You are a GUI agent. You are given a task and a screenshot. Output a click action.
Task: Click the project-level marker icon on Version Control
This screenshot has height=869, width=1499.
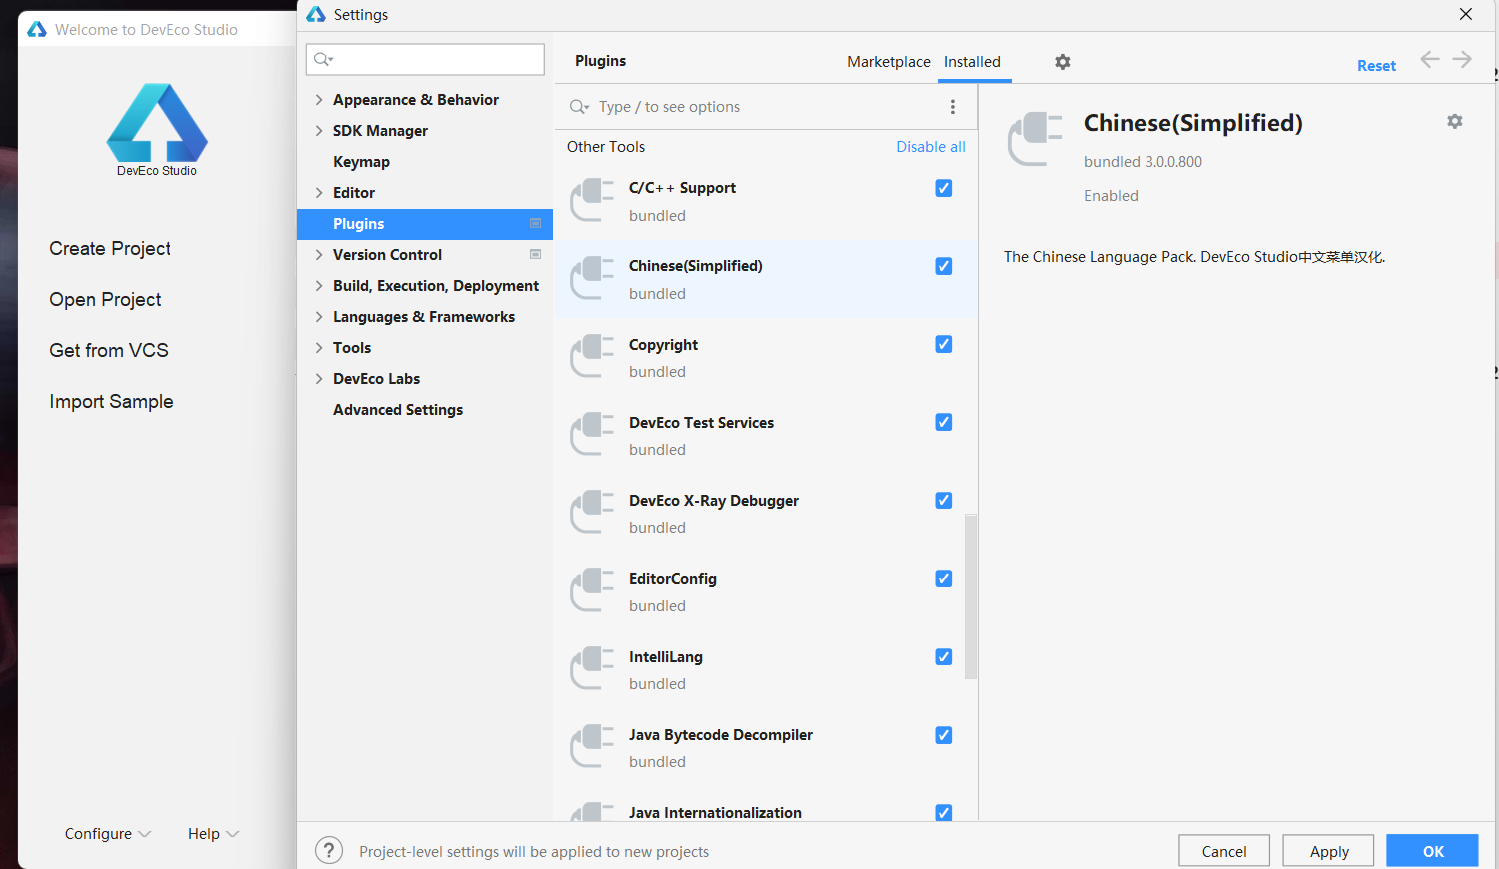535,254
